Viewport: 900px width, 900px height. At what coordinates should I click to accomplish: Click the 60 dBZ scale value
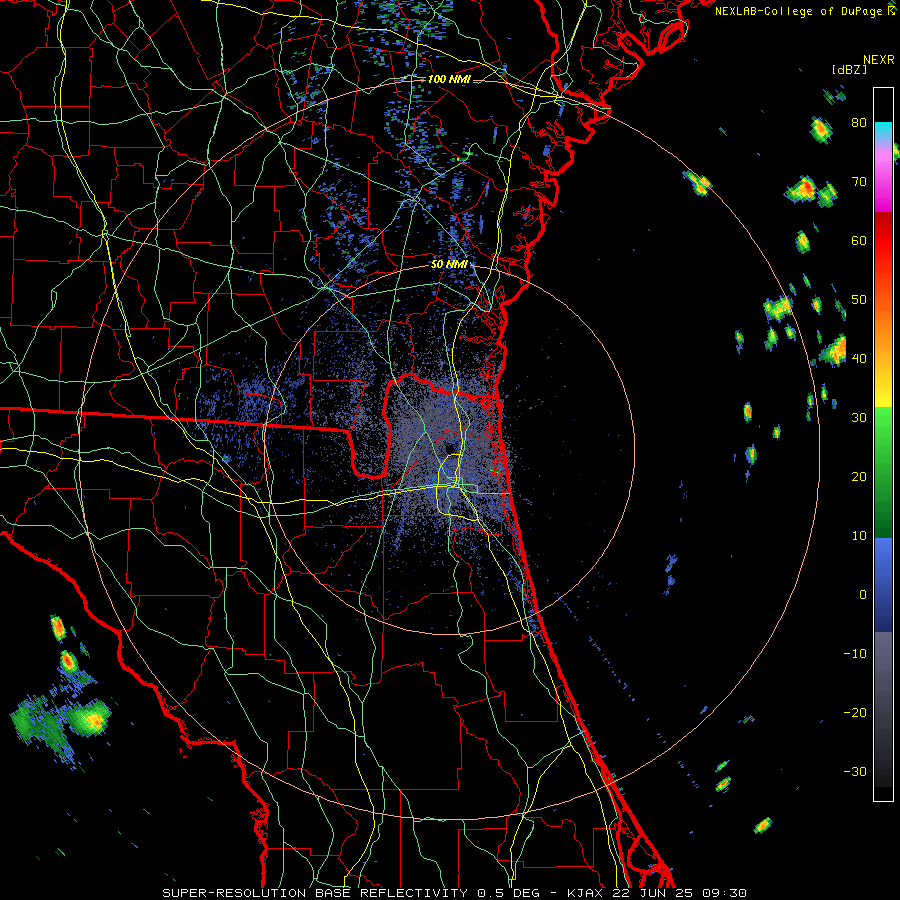[x=859, y=240]
